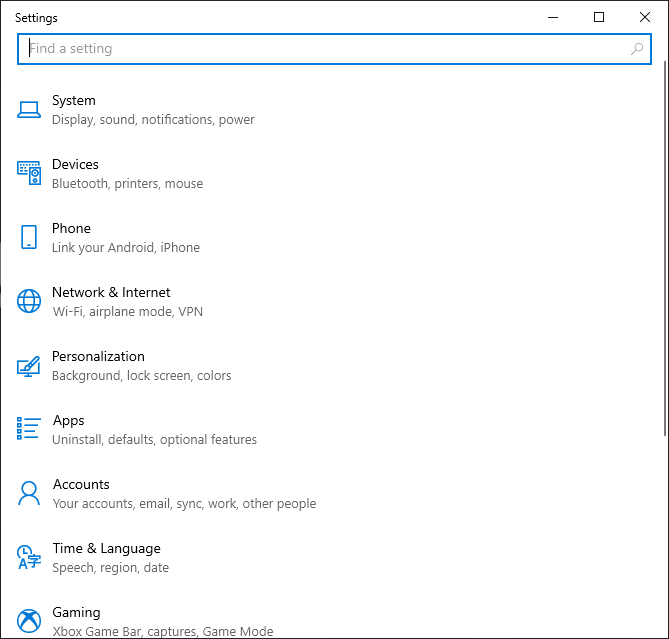Open the Devices category title
The image size is (669, 639).
pos(75,164)
